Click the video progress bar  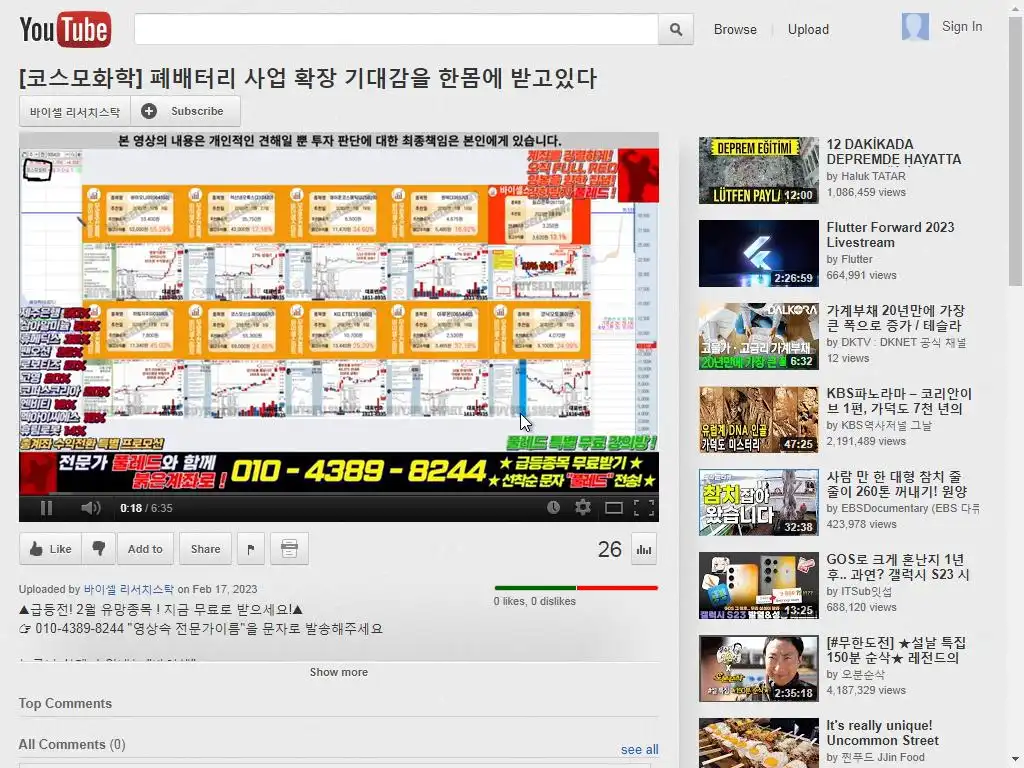[338, 495]
